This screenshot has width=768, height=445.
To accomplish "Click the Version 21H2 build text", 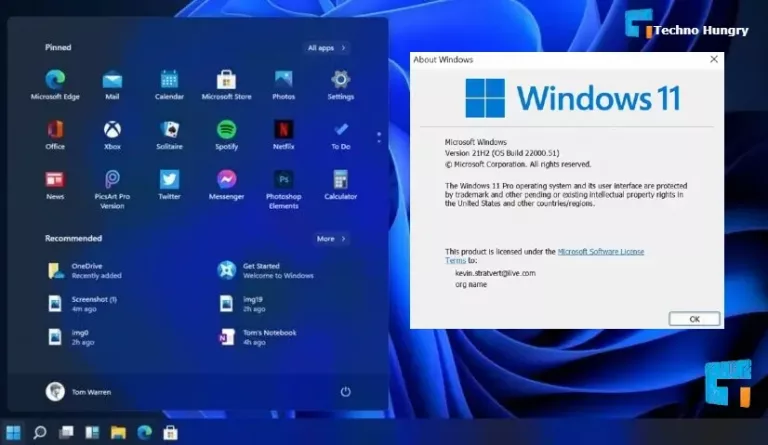I will click(502, 153).
